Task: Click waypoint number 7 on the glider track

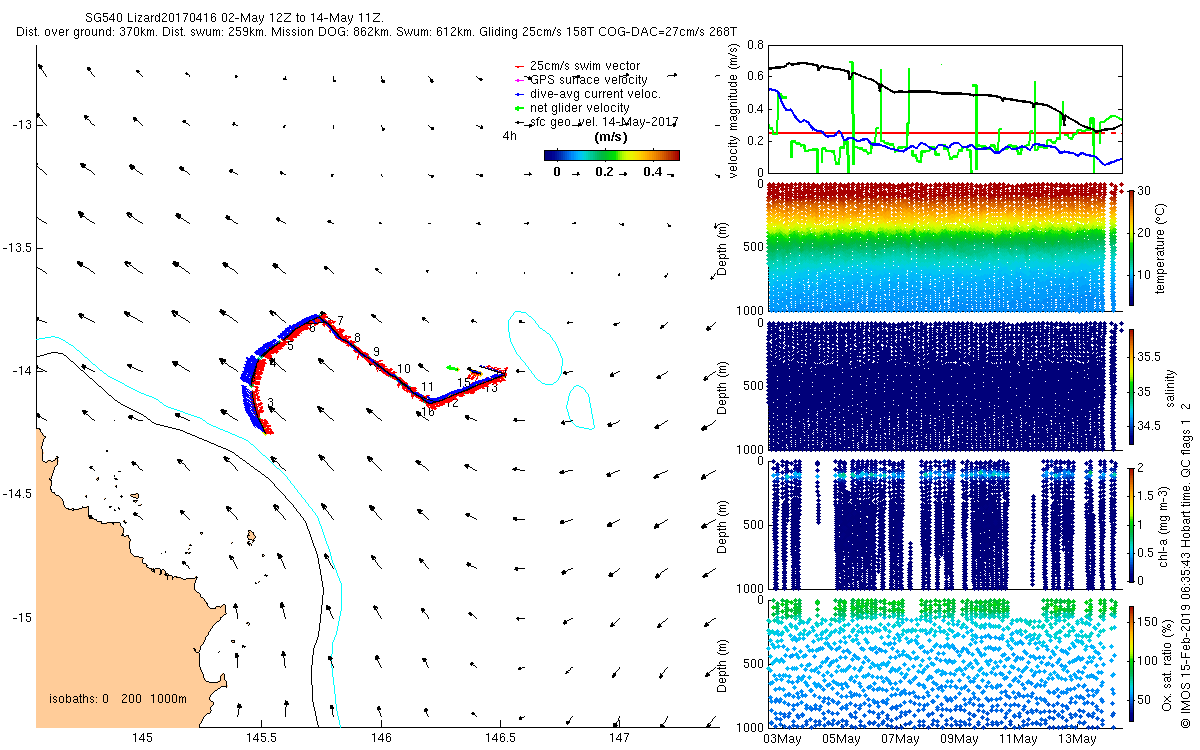Action: [x=340, y=320]
